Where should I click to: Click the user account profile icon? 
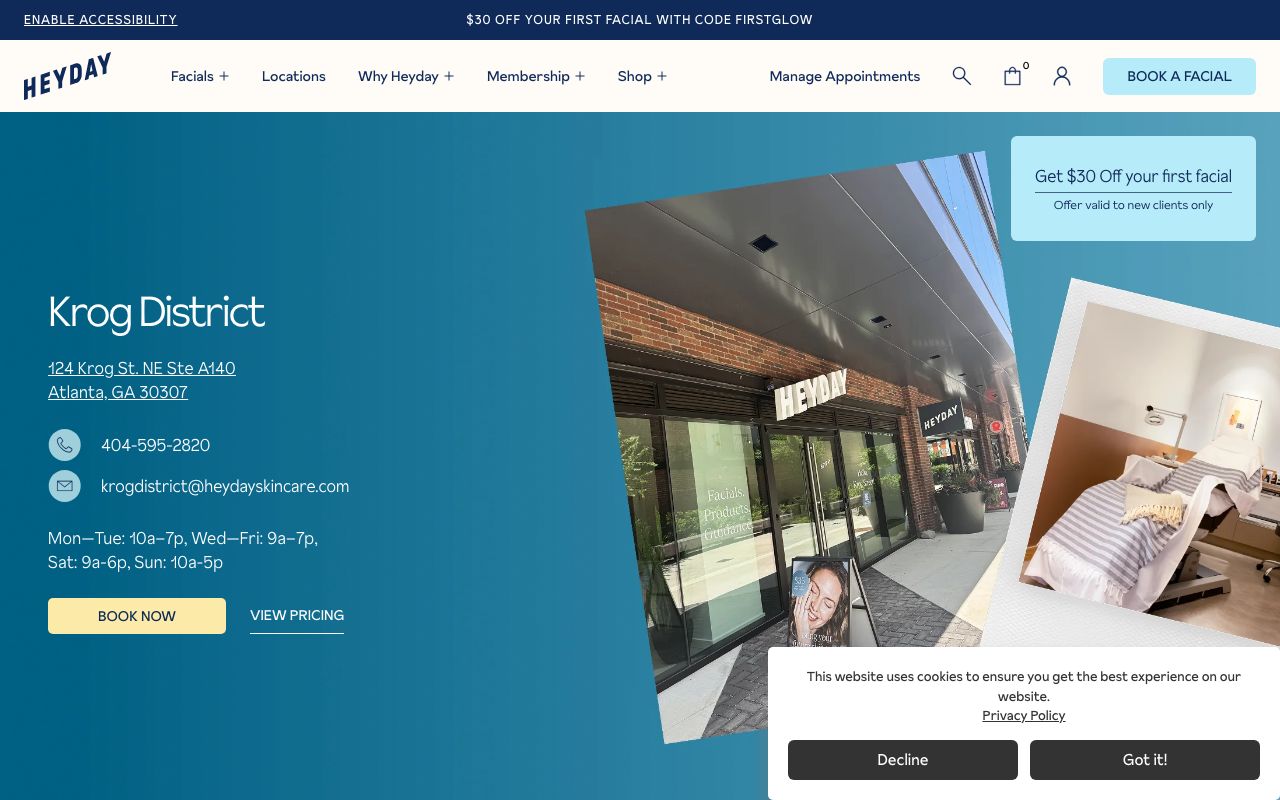[x=1062, y=76]
